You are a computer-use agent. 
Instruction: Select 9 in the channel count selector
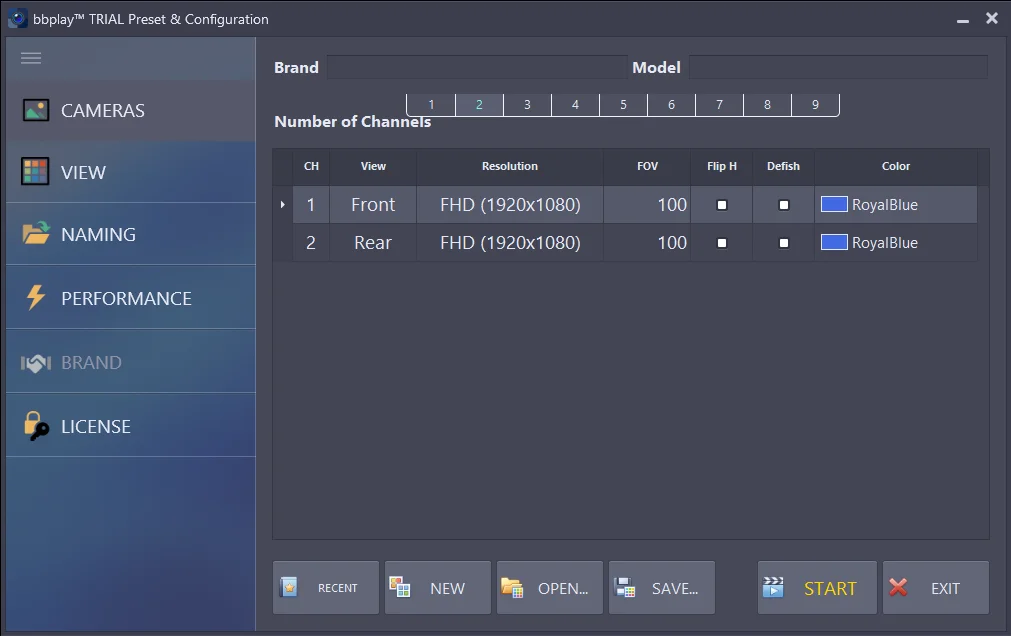click(x=815, y=105)
